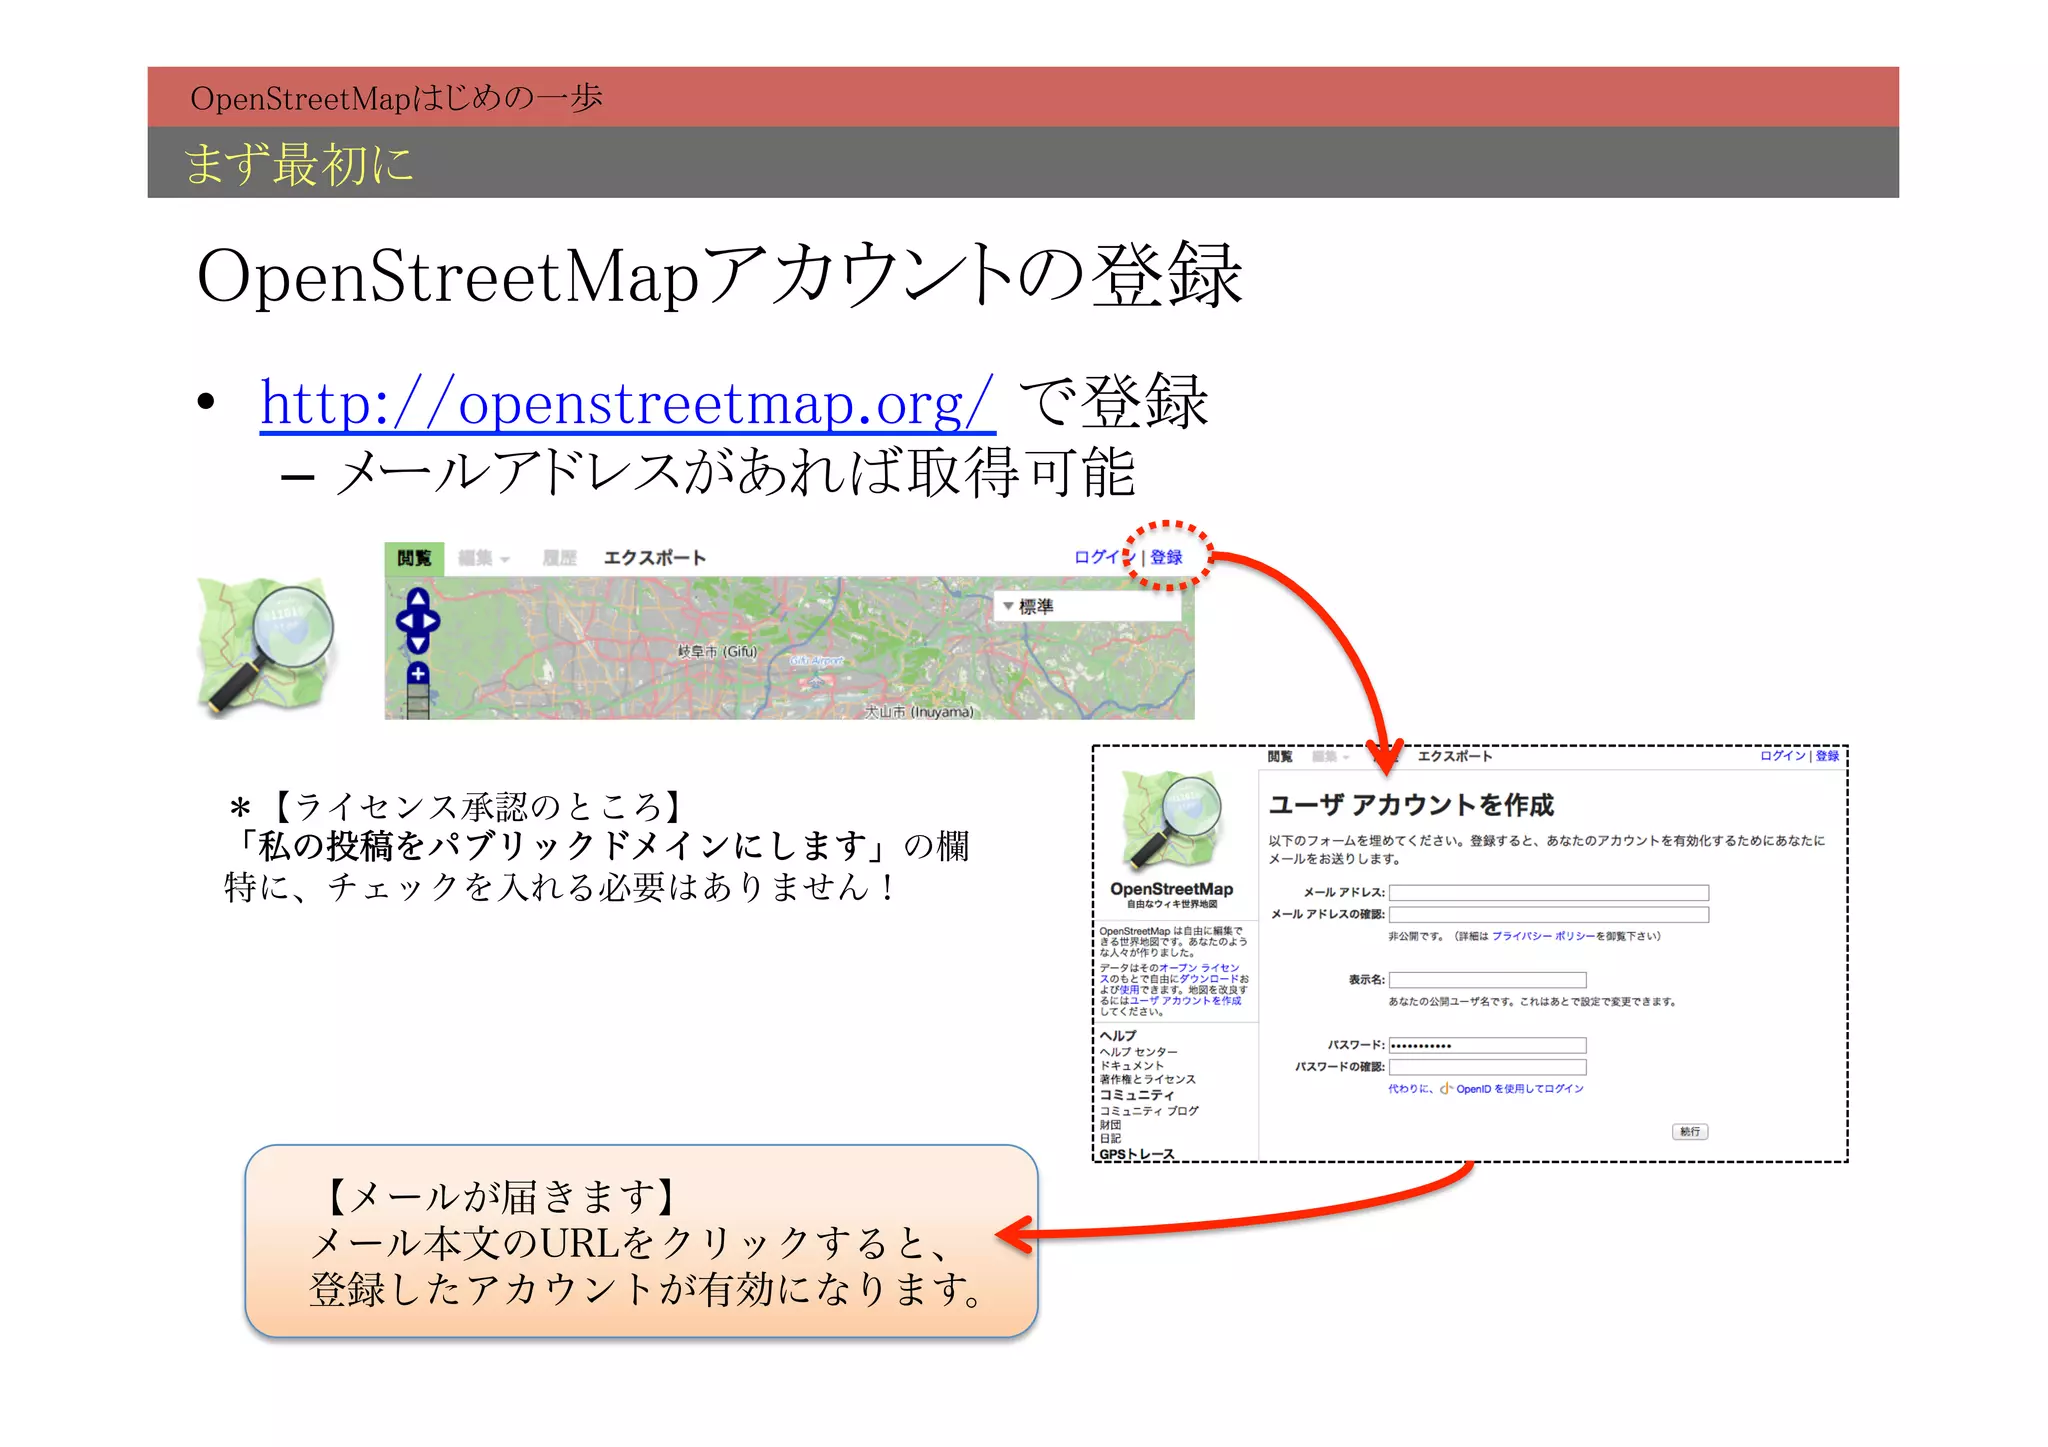Click the OpenStreetMap magnifier logo beside the map
2048x1447 pixels.
[x=266, y=646]
